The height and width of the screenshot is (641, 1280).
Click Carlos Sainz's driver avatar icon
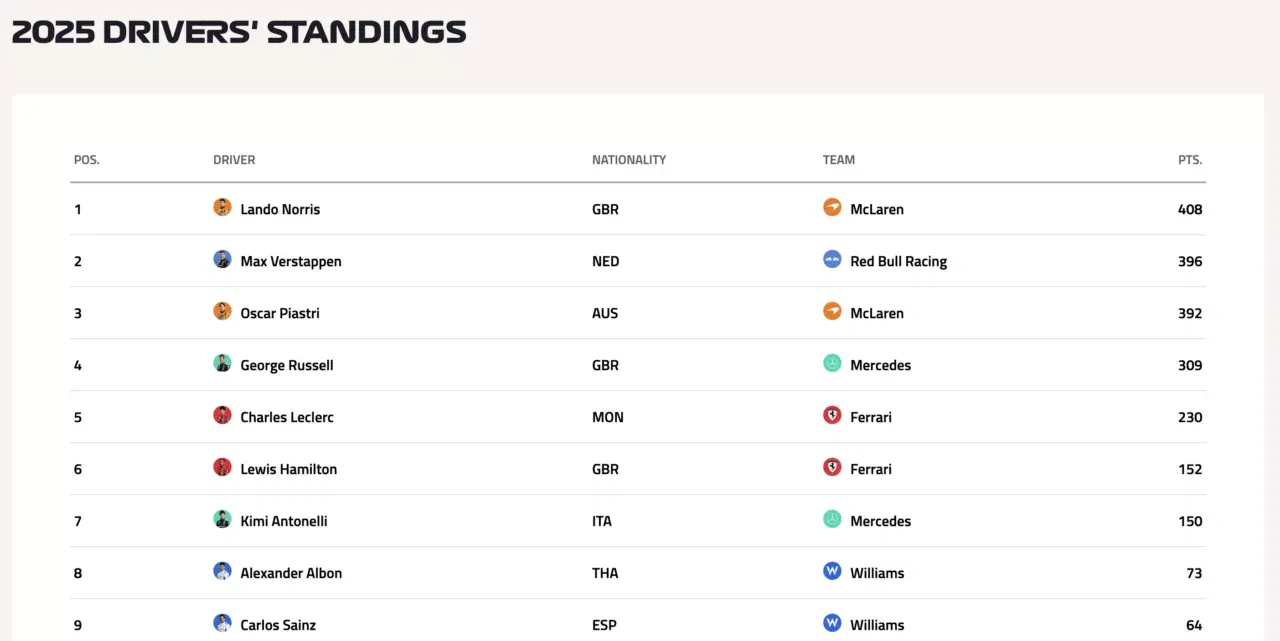(222, 624)
